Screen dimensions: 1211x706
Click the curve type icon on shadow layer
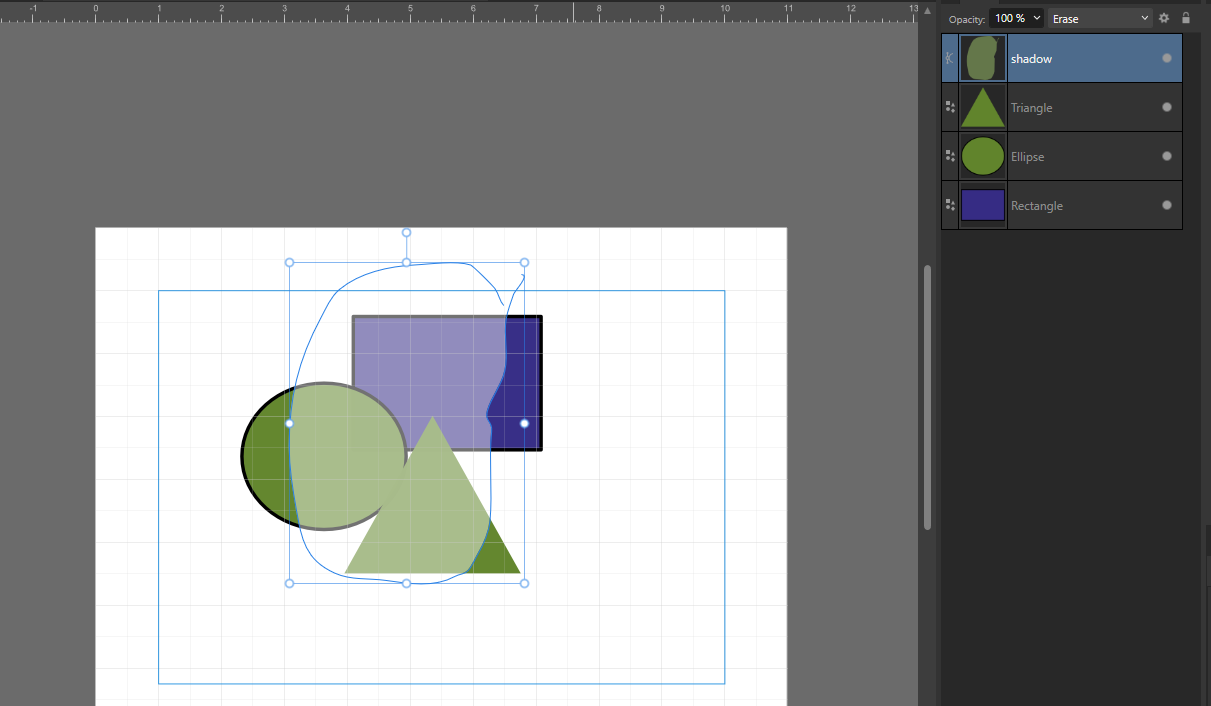(x=950, y=58)
